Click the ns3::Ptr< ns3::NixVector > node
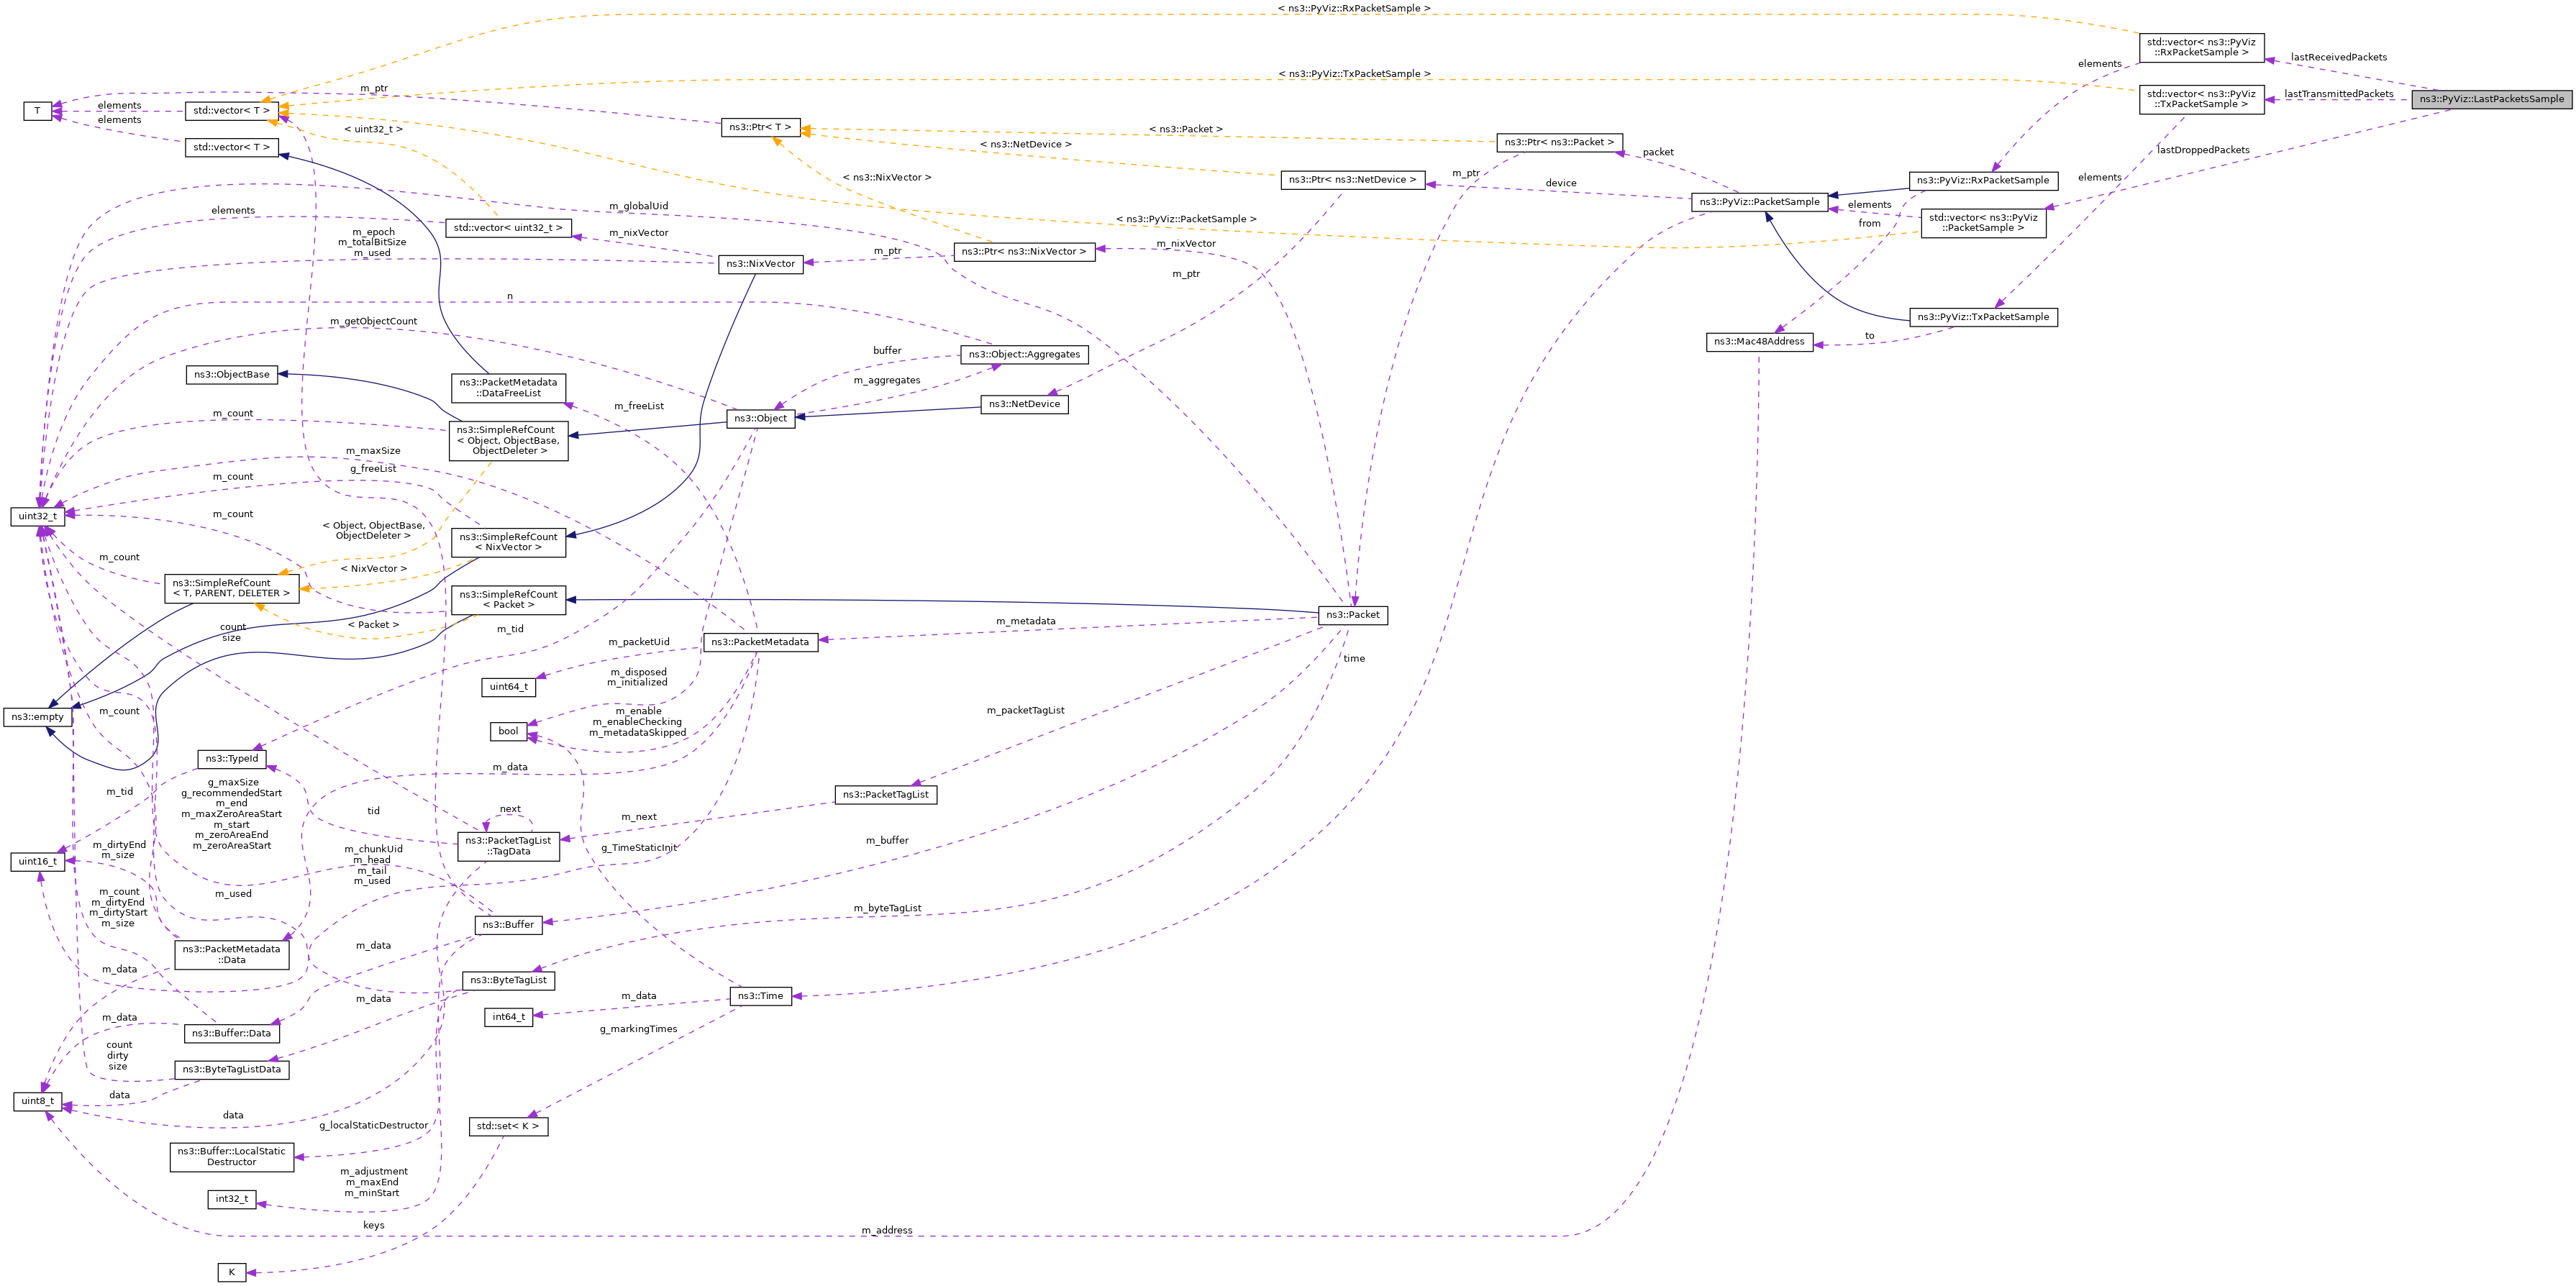The image size is (2576, 1286). [x=1024, y=252]
